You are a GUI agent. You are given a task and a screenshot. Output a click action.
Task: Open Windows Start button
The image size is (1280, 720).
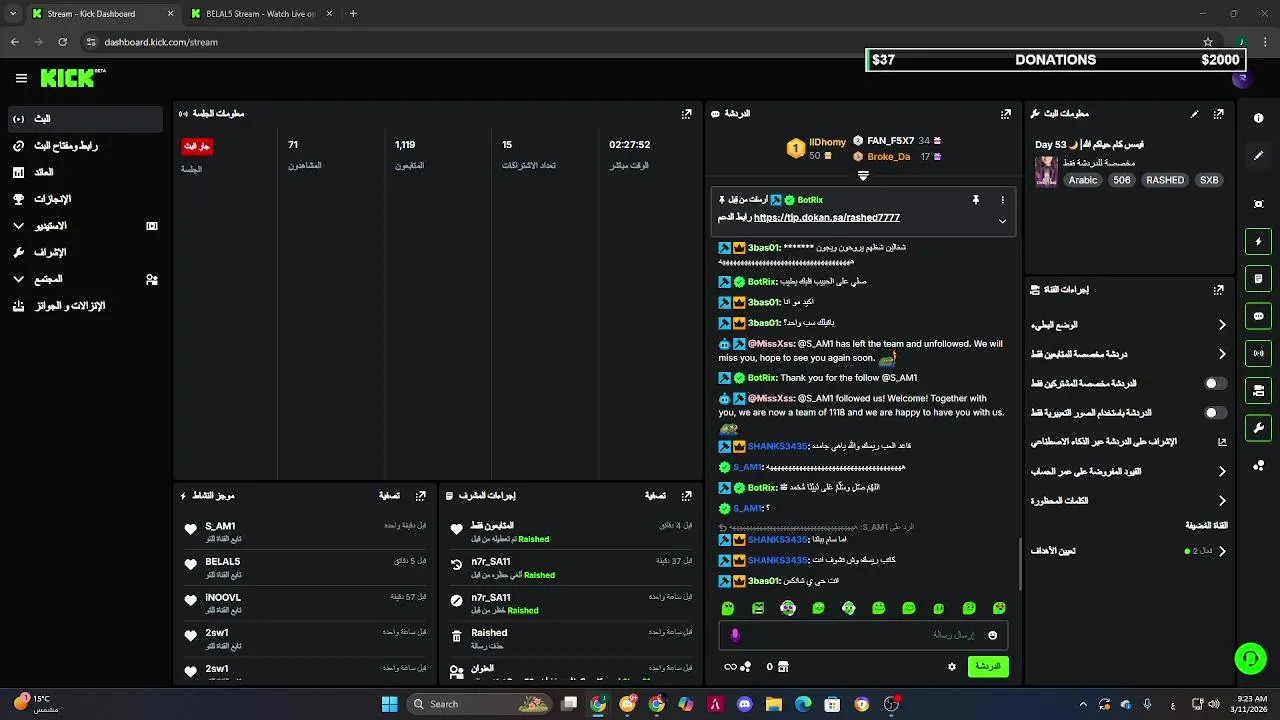[389, 704]
